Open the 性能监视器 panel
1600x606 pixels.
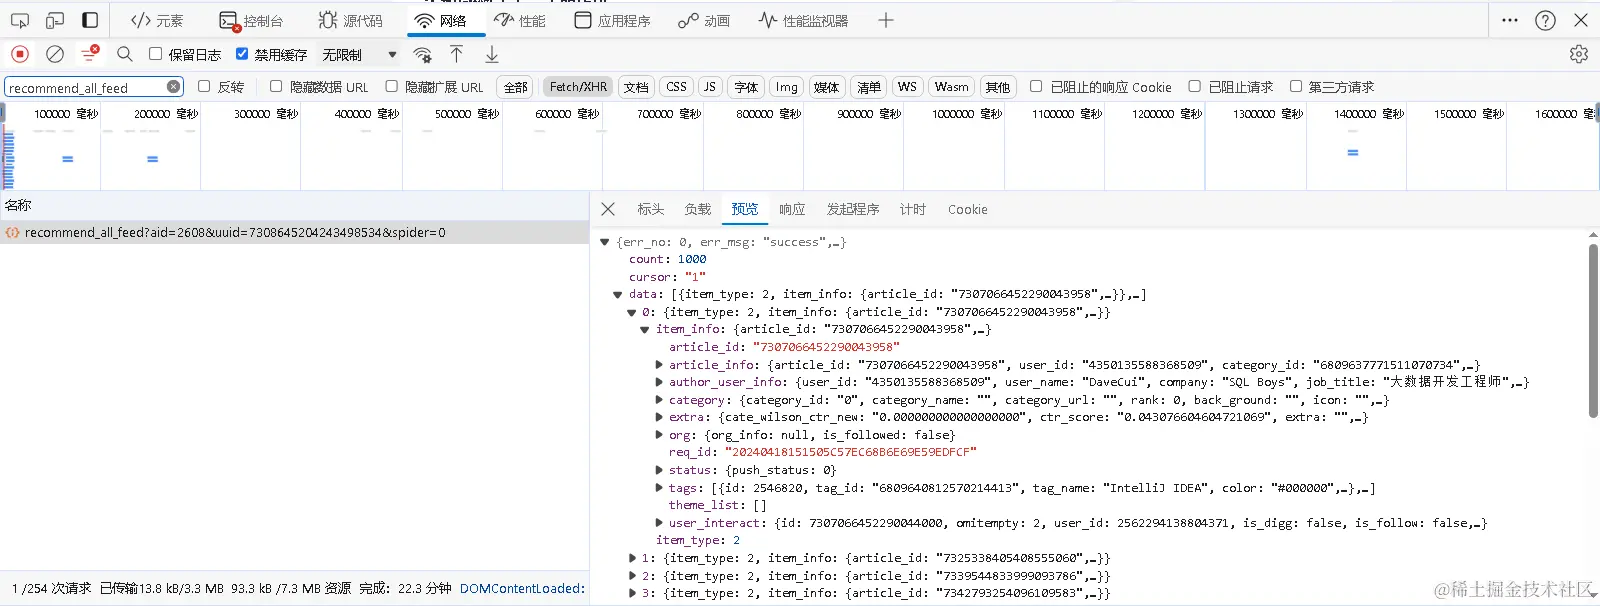tap(803, 20)
